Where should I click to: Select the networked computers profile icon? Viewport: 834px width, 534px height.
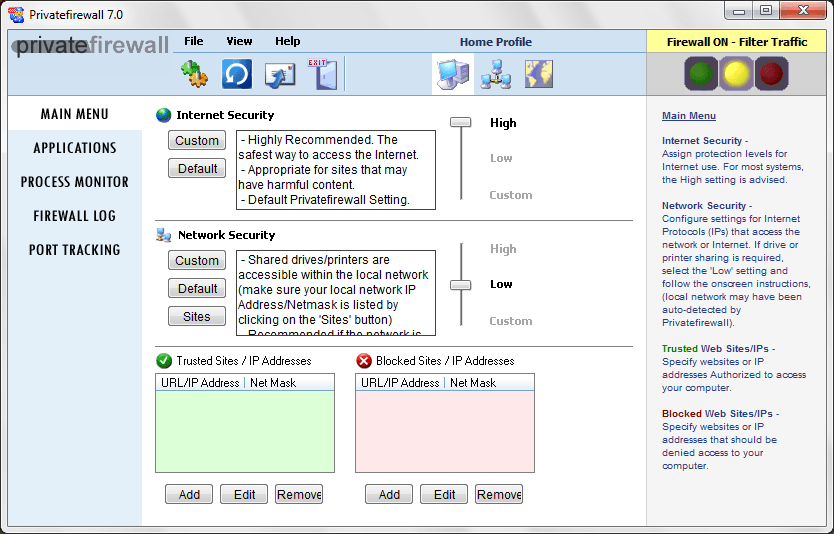[x=496, y=74]
